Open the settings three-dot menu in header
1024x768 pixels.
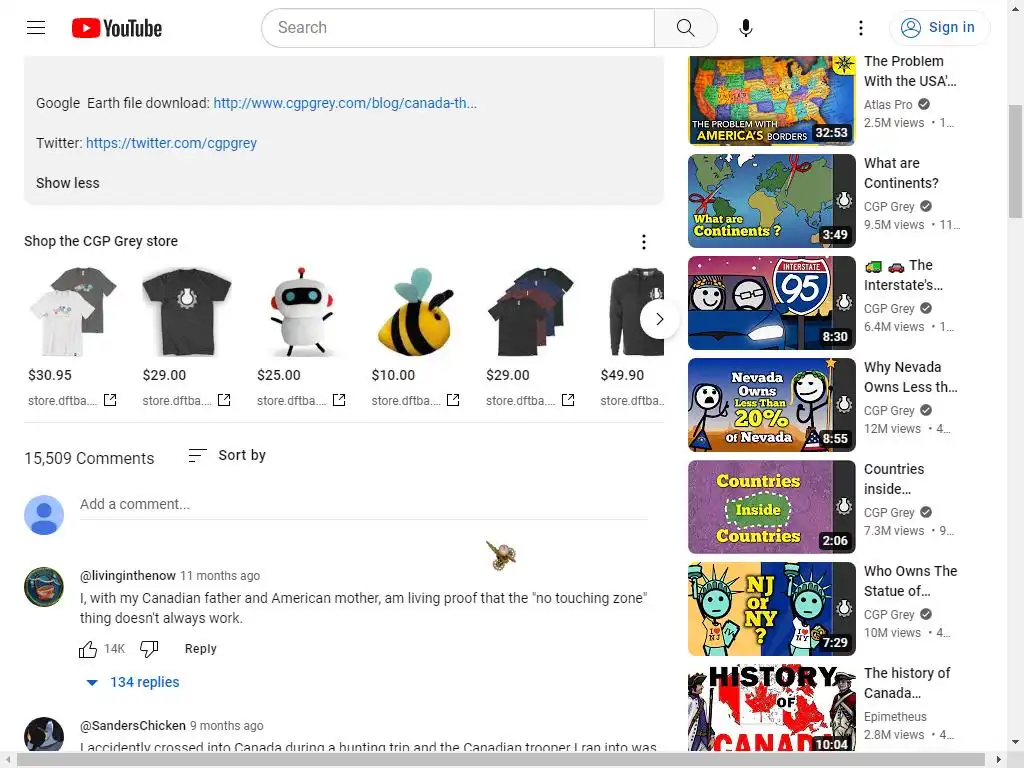pyautogui.click(x=861, y=27)
